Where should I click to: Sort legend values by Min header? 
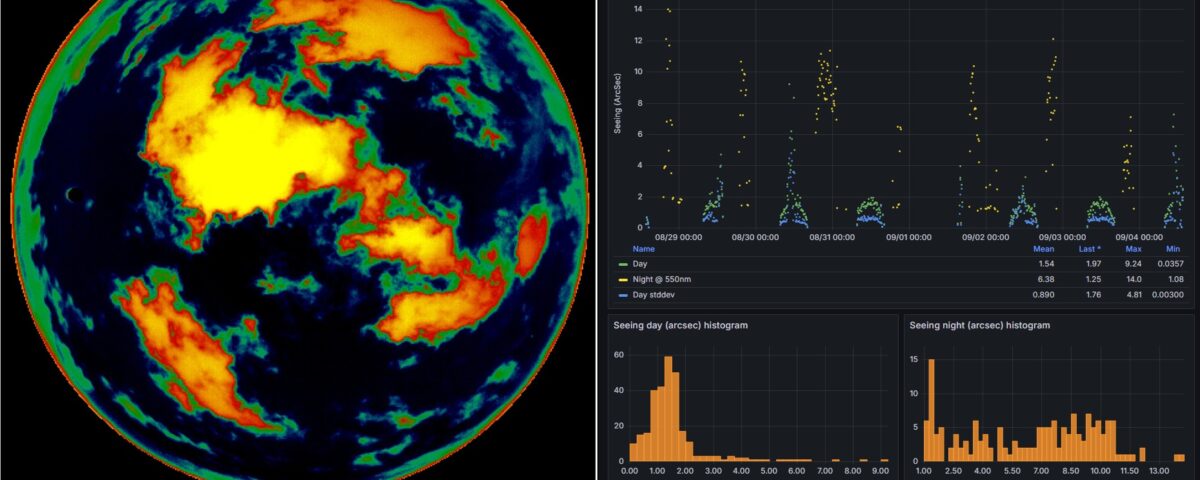(1173, 248)
